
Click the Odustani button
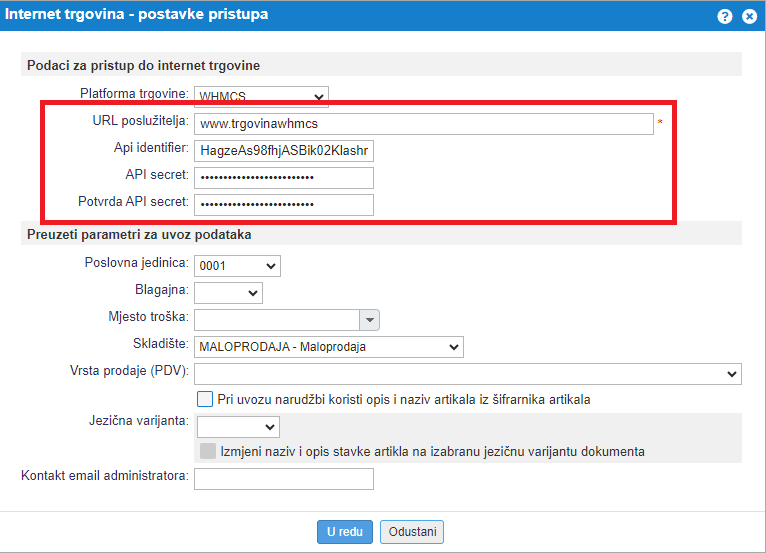coord(412,532)
